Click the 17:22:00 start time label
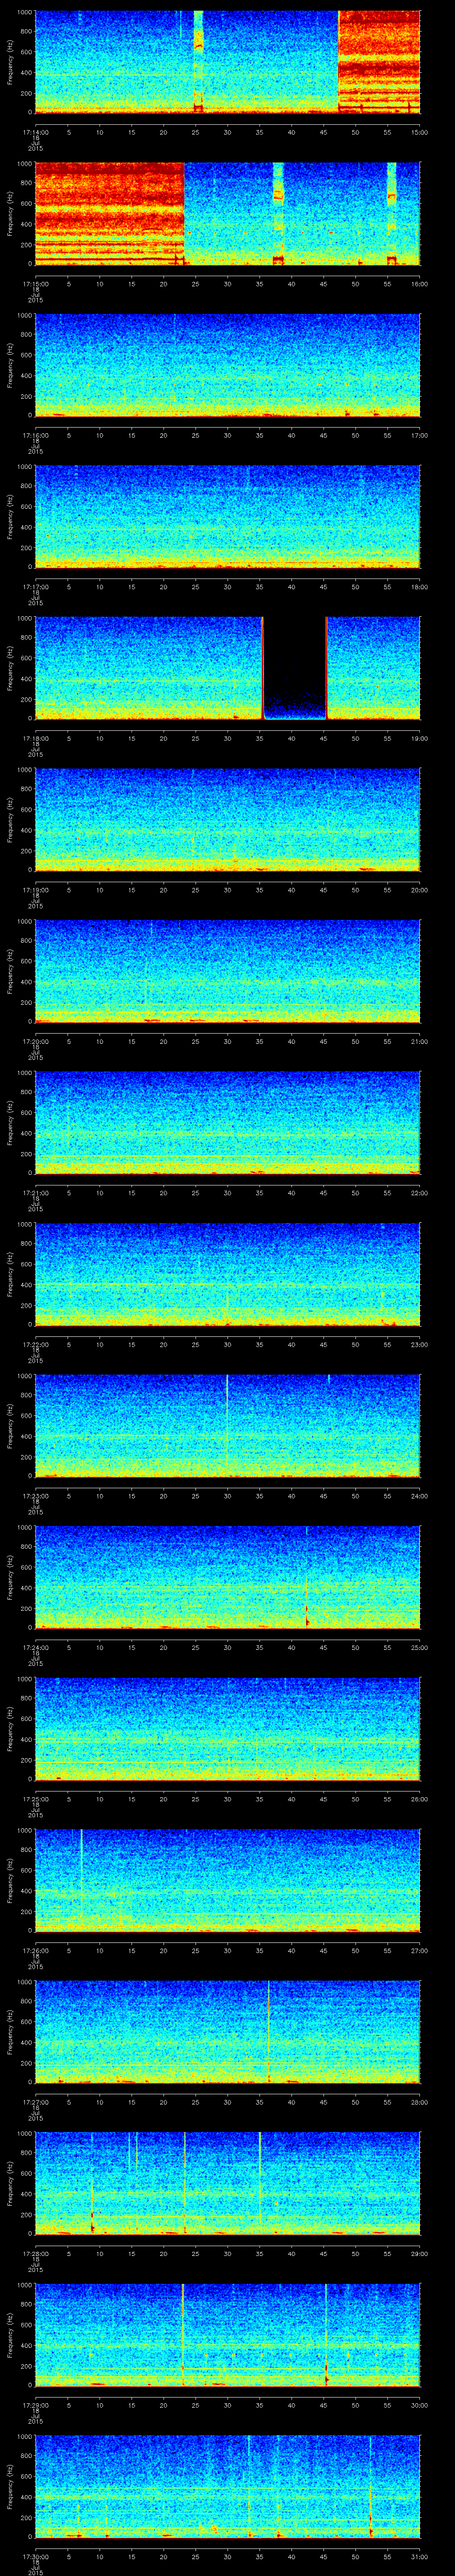This screenshot has width=455, height=2576. 35,1344
